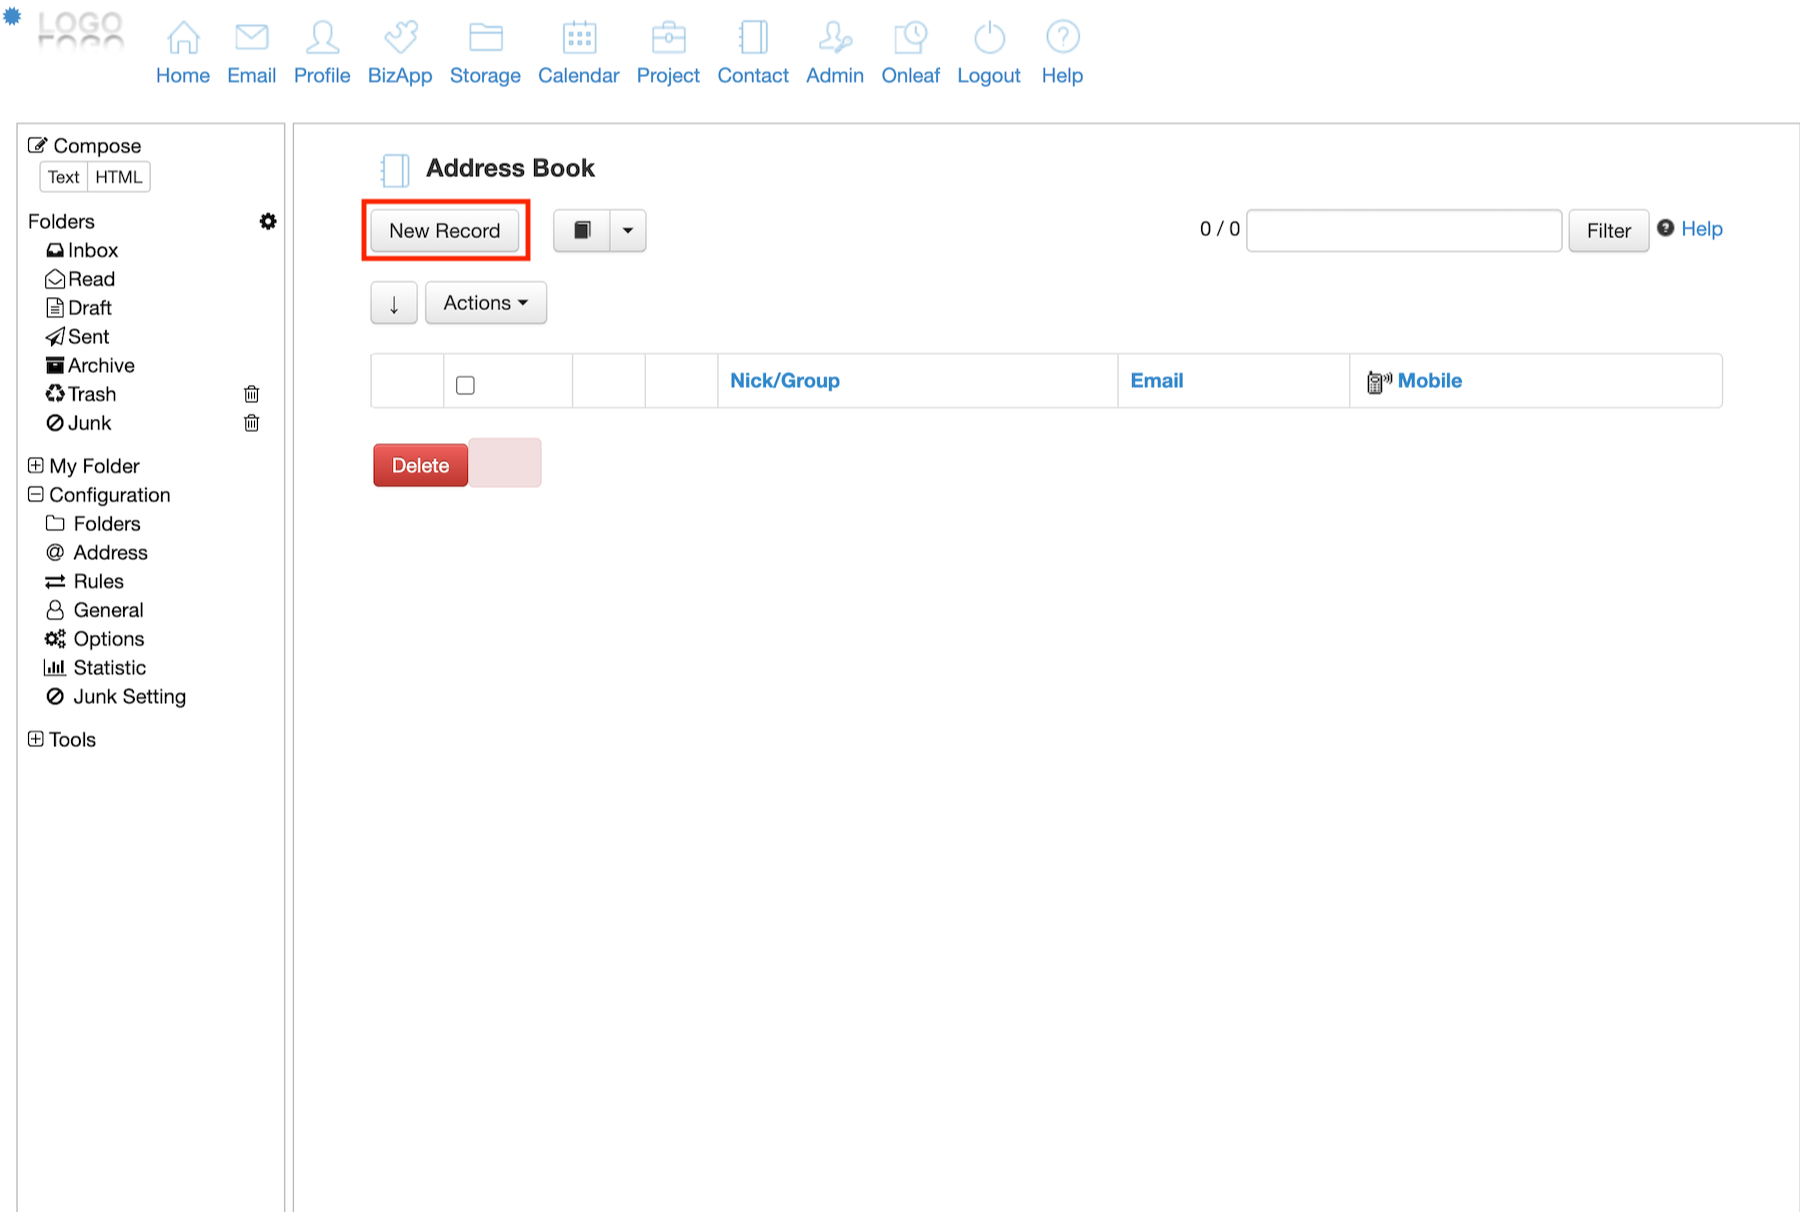
Task: Click the Logout power icon
Action: [x=988, y=38]
